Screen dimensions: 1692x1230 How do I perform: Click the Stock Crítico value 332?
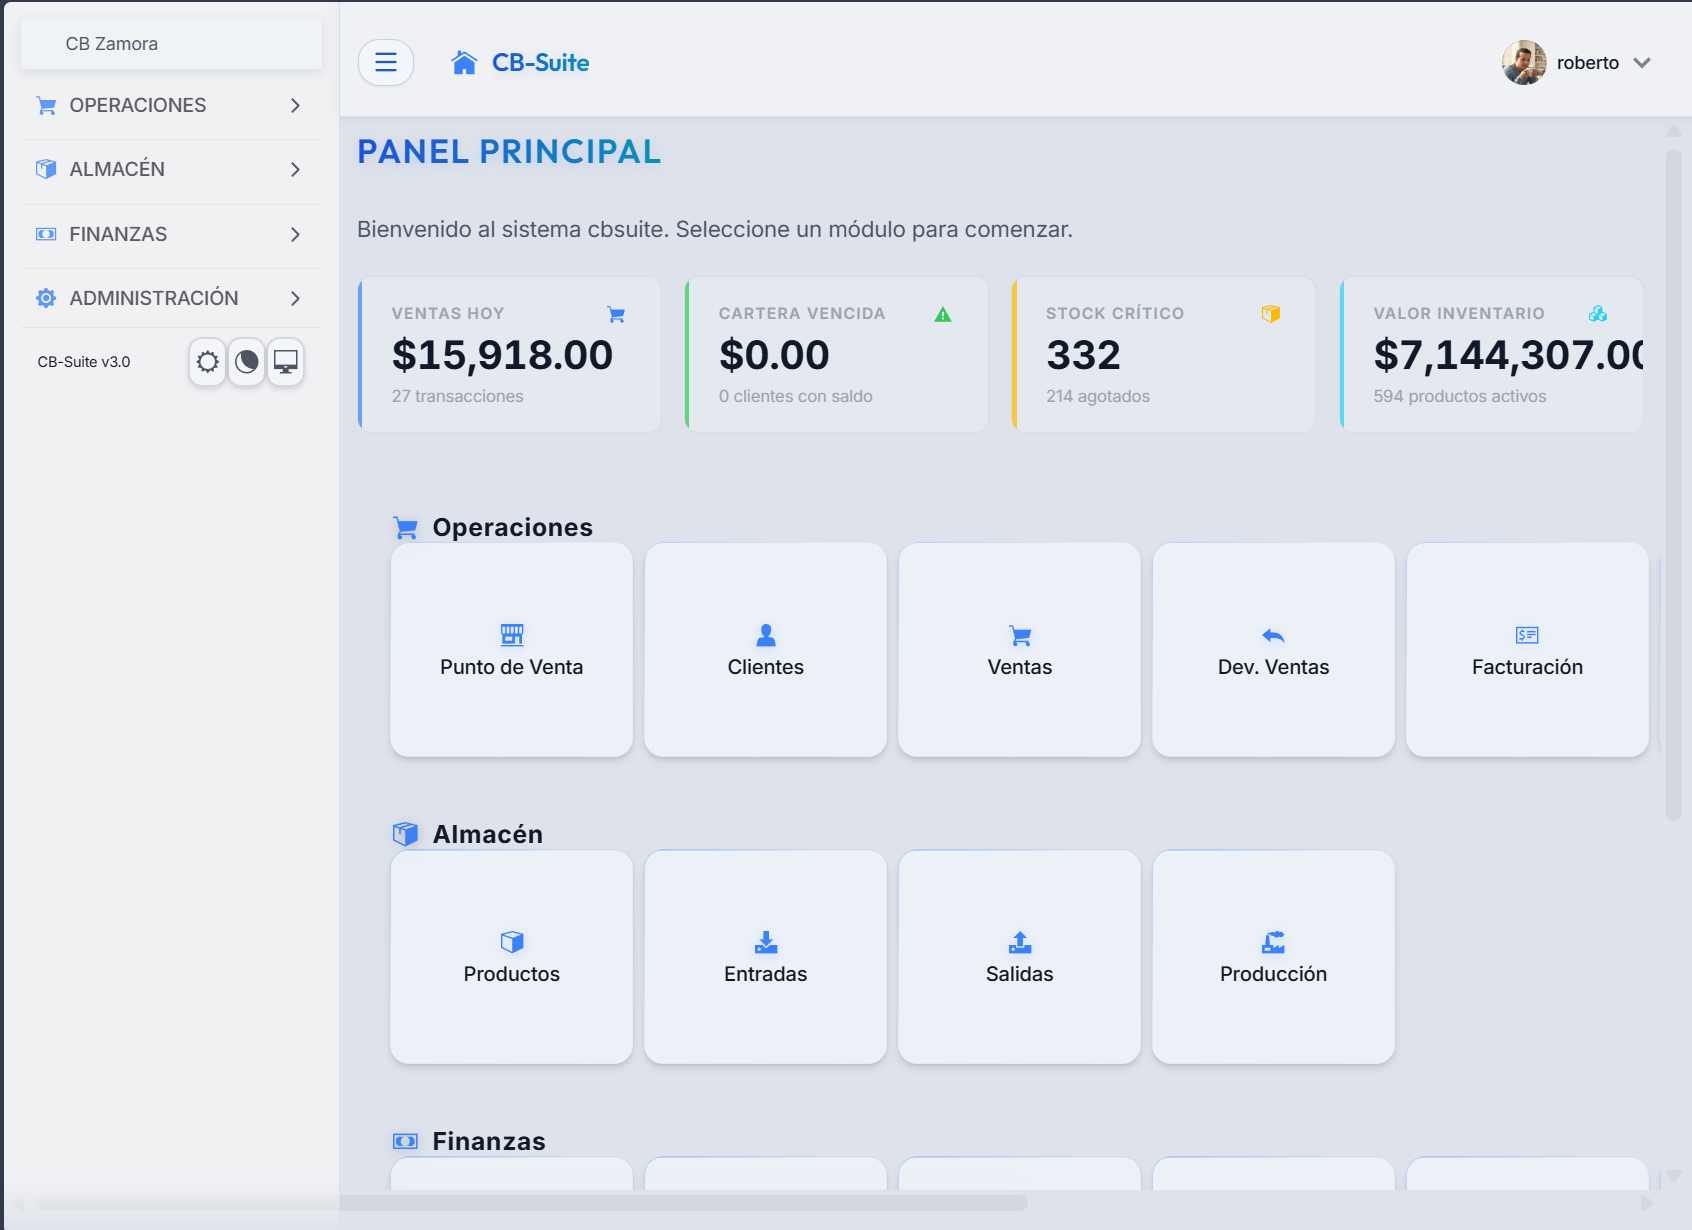coord(1084,355)
